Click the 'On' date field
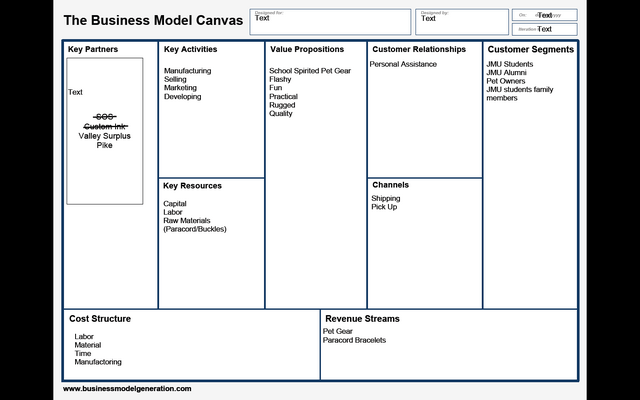The width and height of the screenshot is (640, 400). [545, 15]
